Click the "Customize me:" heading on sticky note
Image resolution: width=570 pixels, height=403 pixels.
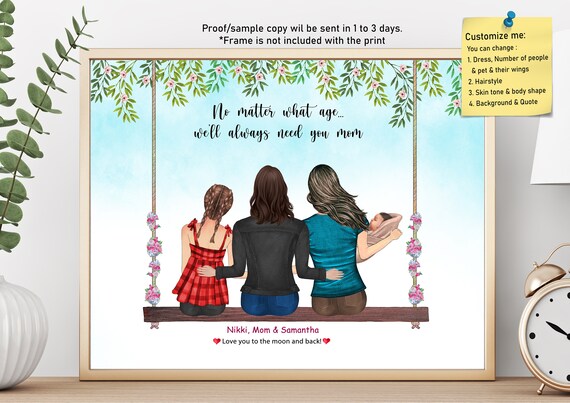click(x=495, y=36)
